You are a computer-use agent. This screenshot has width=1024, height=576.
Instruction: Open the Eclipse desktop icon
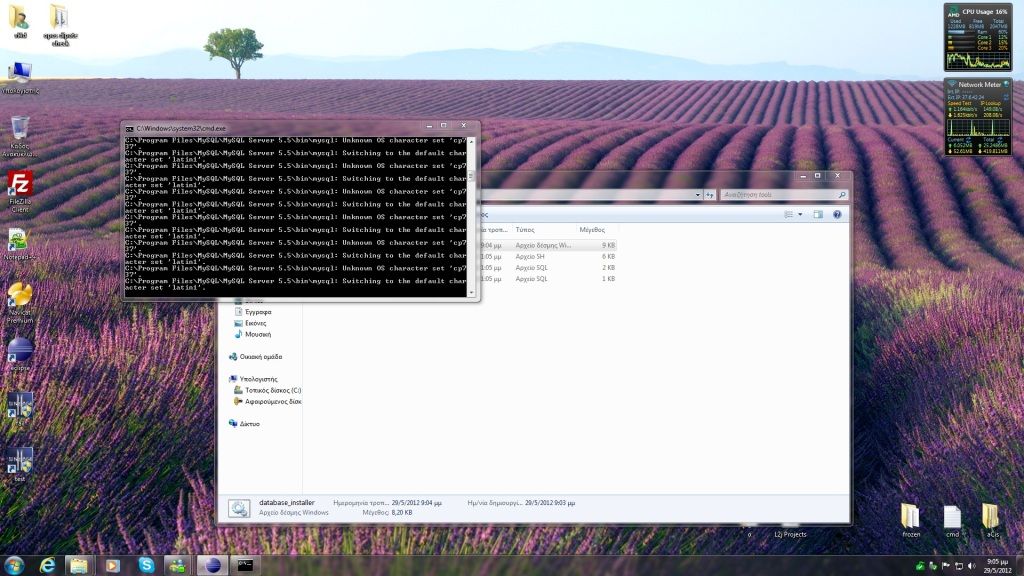[x=20, y=351]
